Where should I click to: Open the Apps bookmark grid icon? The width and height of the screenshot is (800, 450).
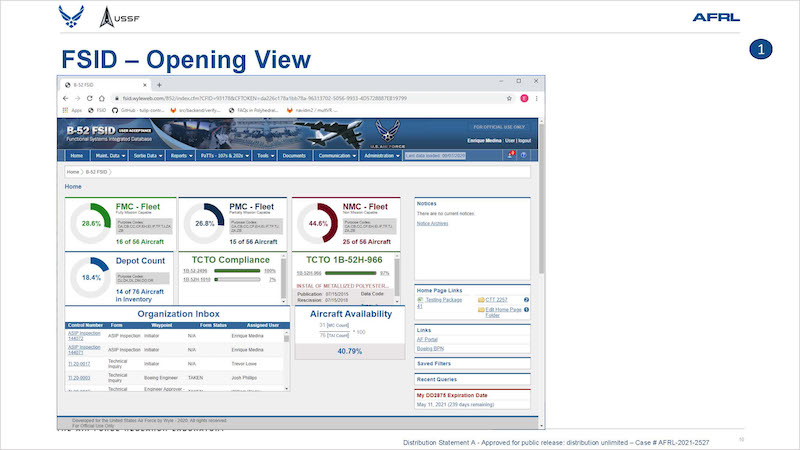[x=65, y=110]
